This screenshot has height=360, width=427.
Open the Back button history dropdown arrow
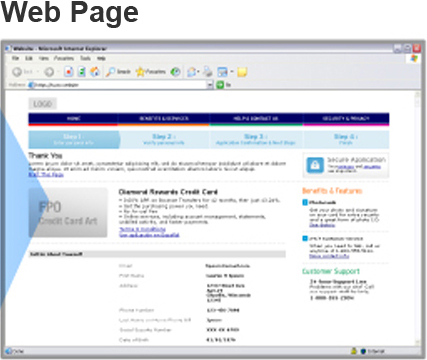pos(37,72)
